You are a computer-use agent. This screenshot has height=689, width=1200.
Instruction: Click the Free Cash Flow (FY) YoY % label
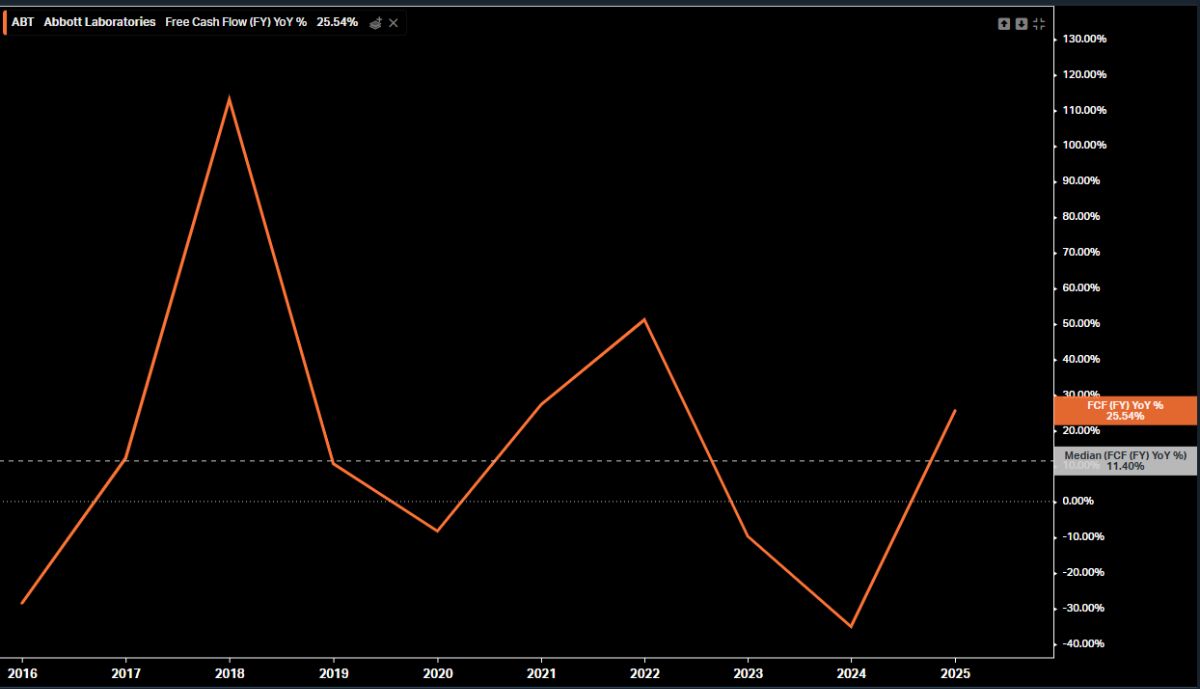236,22
